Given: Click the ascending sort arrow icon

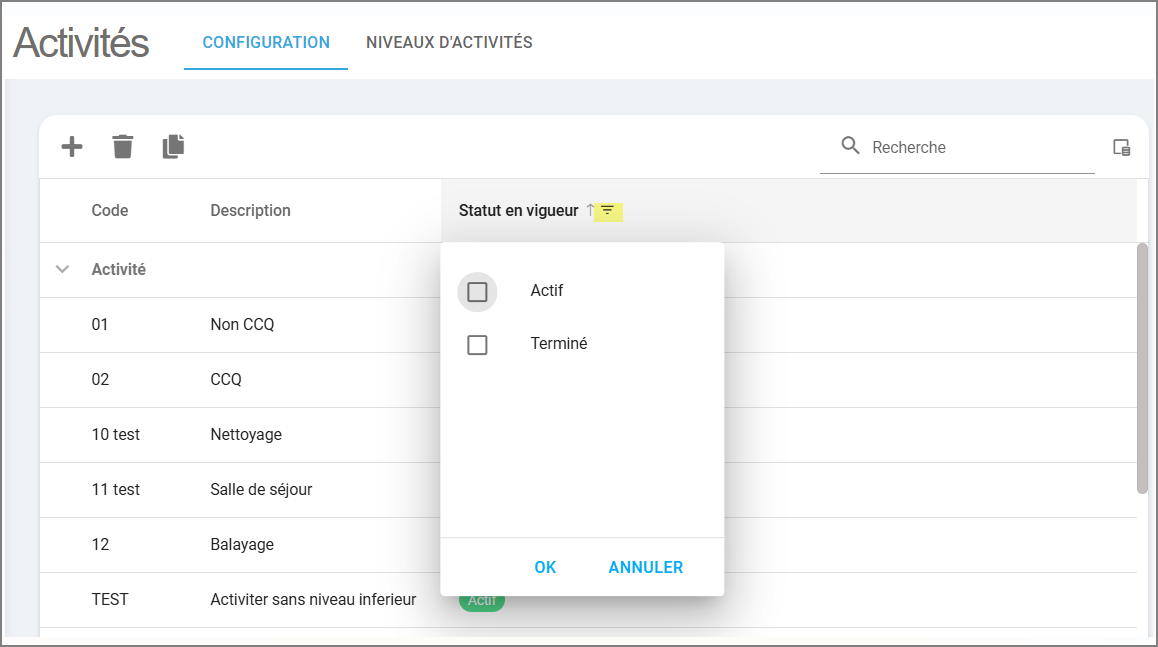Looking at the screenshot, I should (590, 210).
